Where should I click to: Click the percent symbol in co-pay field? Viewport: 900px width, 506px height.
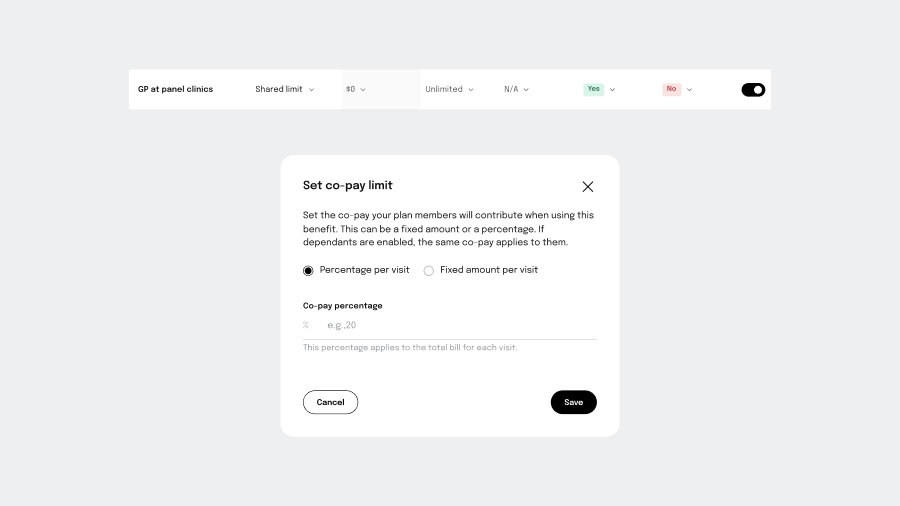pos(306,325)
